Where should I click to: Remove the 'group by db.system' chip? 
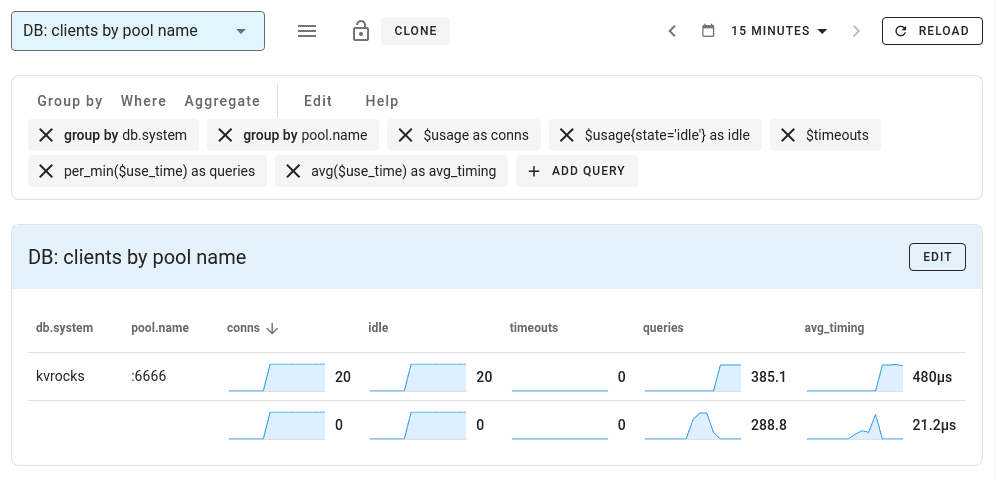coord(46,135)
